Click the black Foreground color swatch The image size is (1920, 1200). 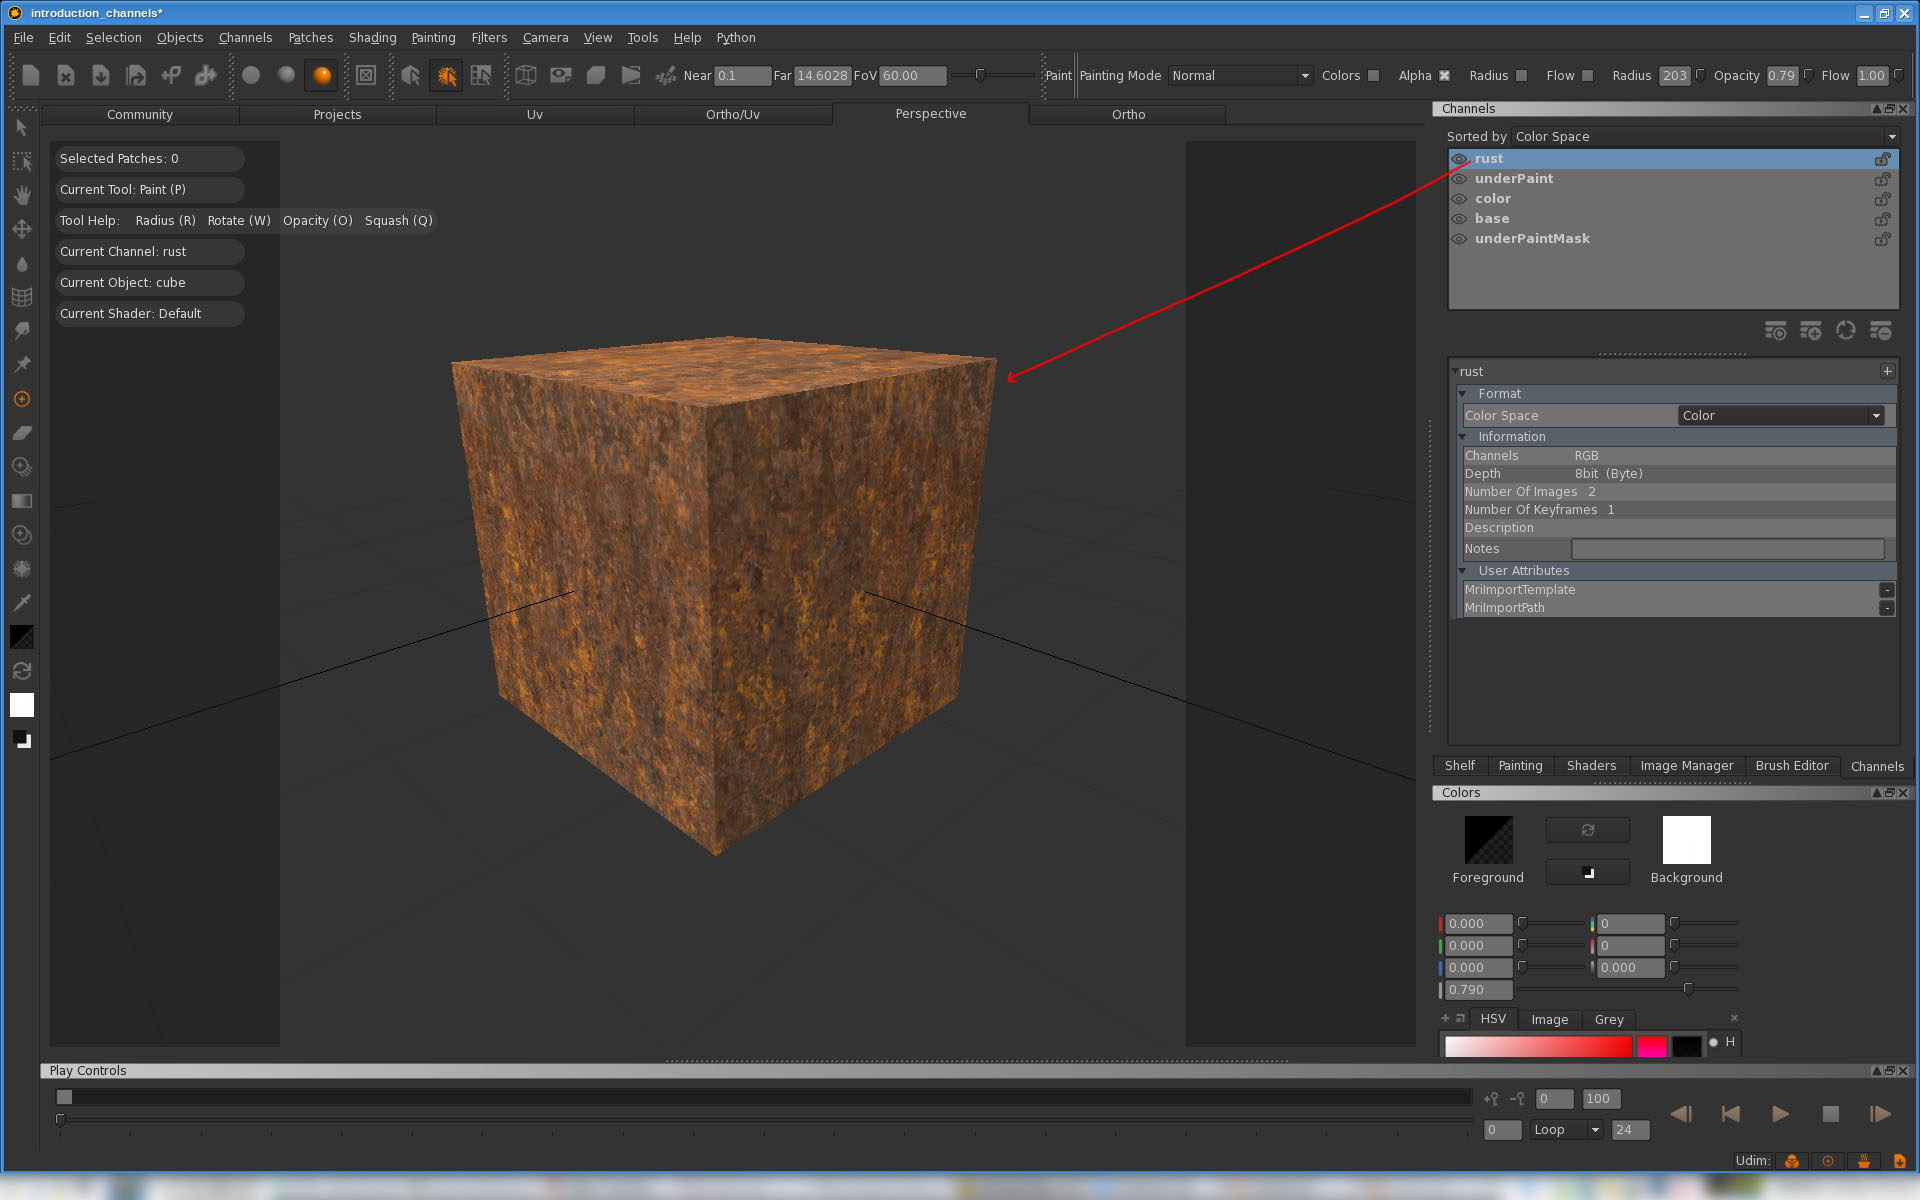1488,840
